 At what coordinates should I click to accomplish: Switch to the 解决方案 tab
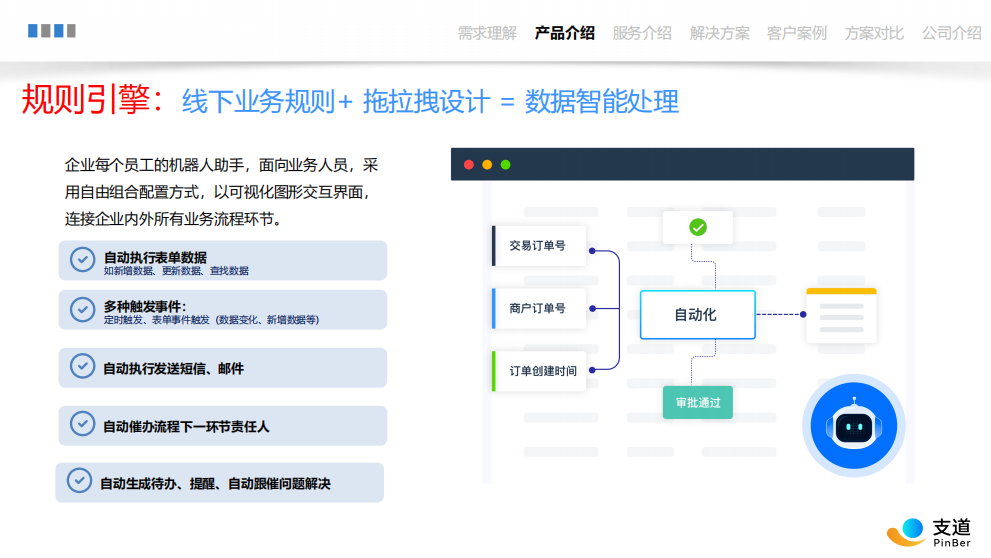point(719,33)
